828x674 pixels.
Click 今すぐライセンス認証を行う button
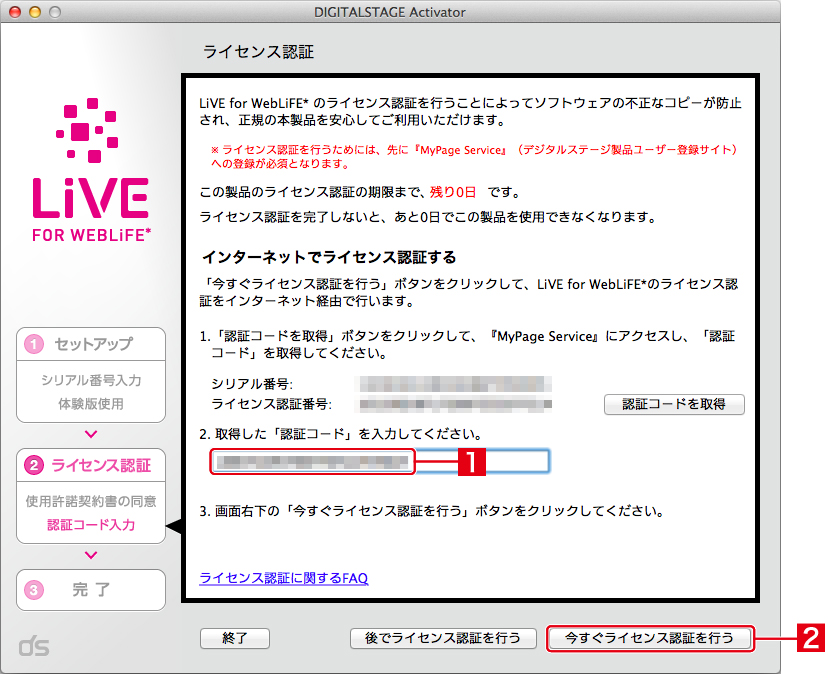point(650,639)
